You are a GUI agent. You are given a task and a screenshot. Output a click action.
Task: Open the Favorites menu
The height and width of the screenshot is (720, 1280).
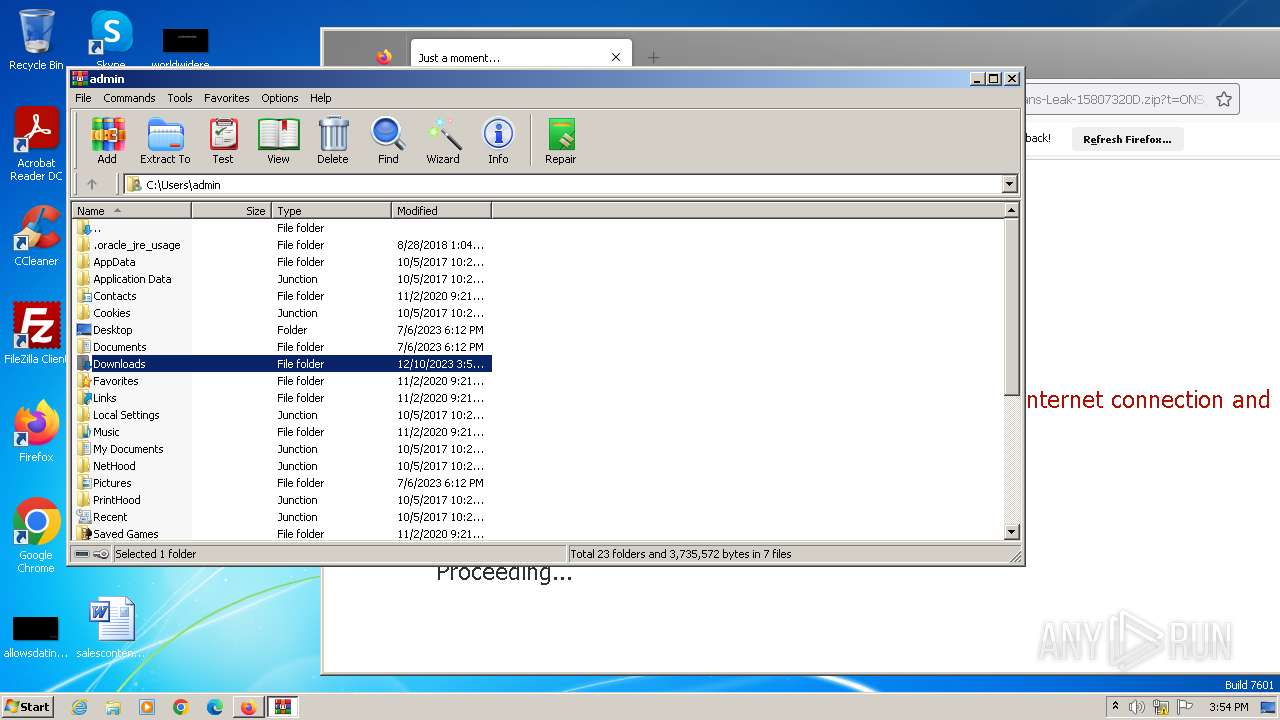227,98
